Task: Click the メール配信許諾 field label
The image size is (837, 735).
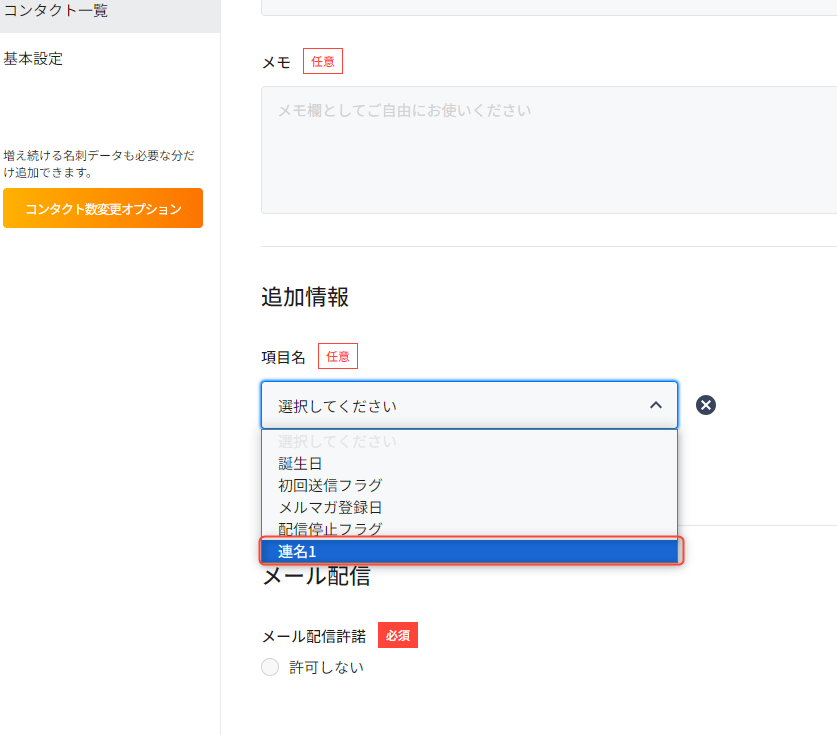Action: (313, 636)
